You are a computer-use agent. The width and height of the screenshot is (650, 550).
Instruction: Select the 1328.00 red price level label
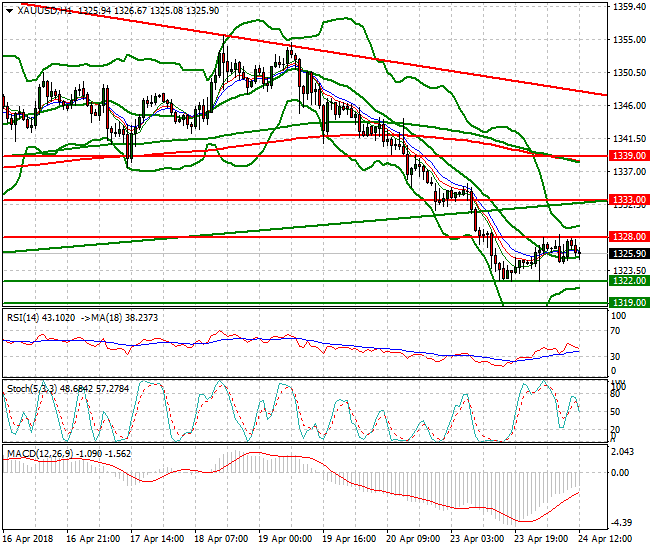[629, 237]
